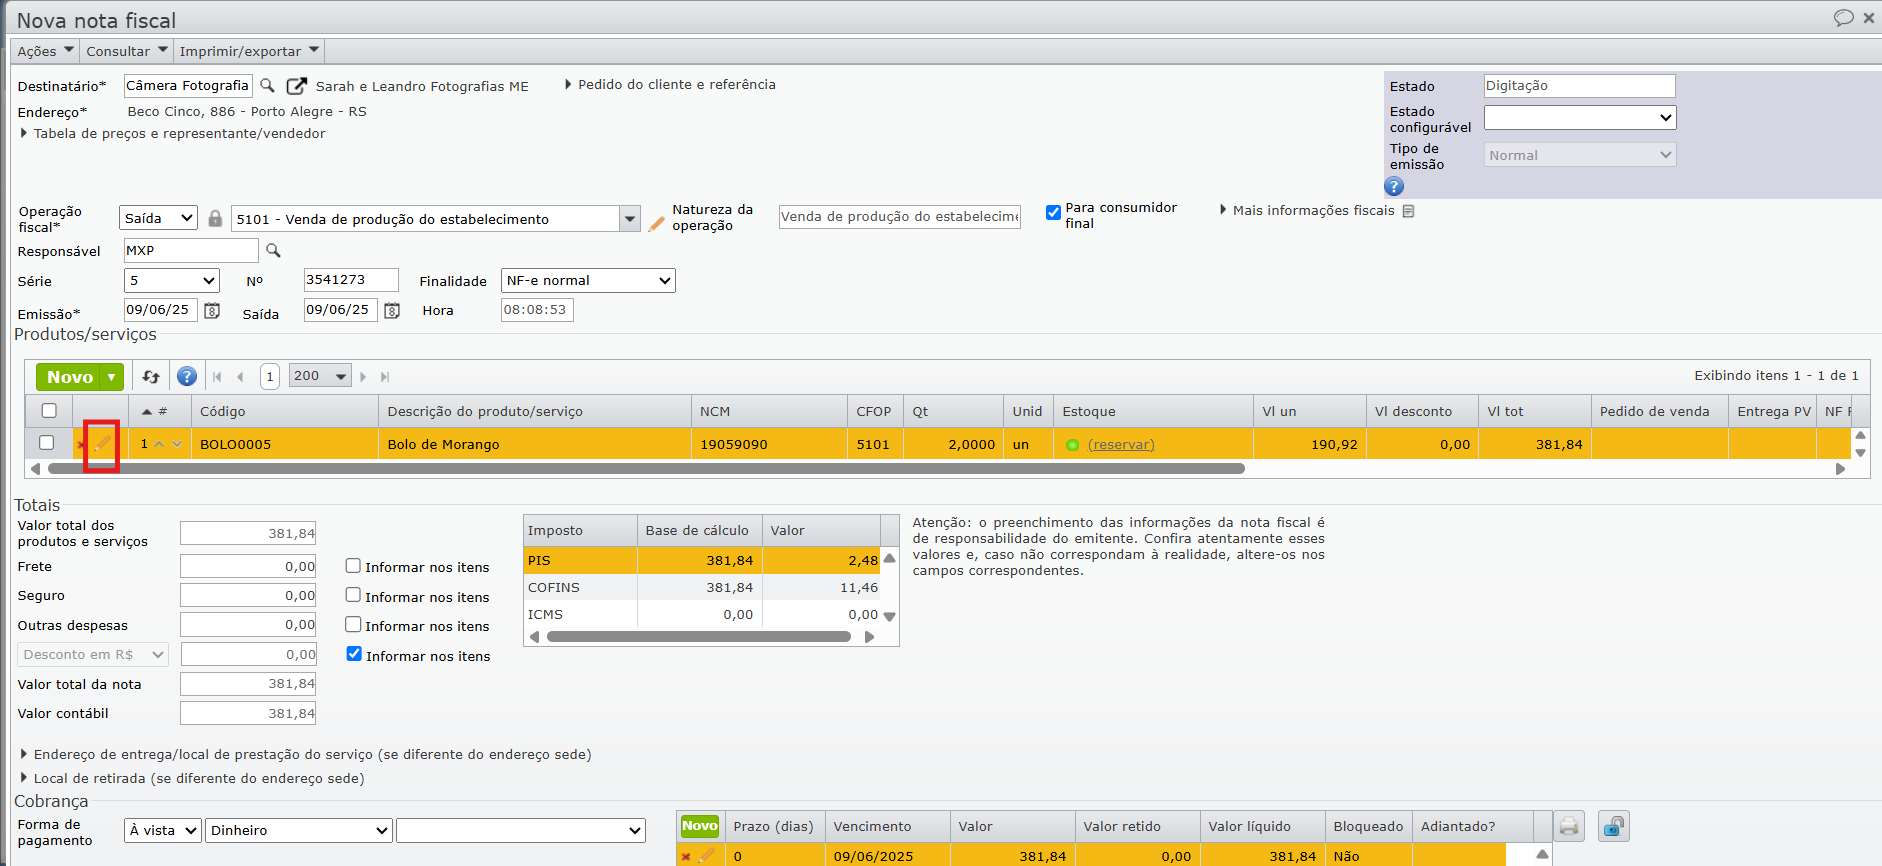
Task: Edit the payment installment with pencil
Action: pos(707,856)
